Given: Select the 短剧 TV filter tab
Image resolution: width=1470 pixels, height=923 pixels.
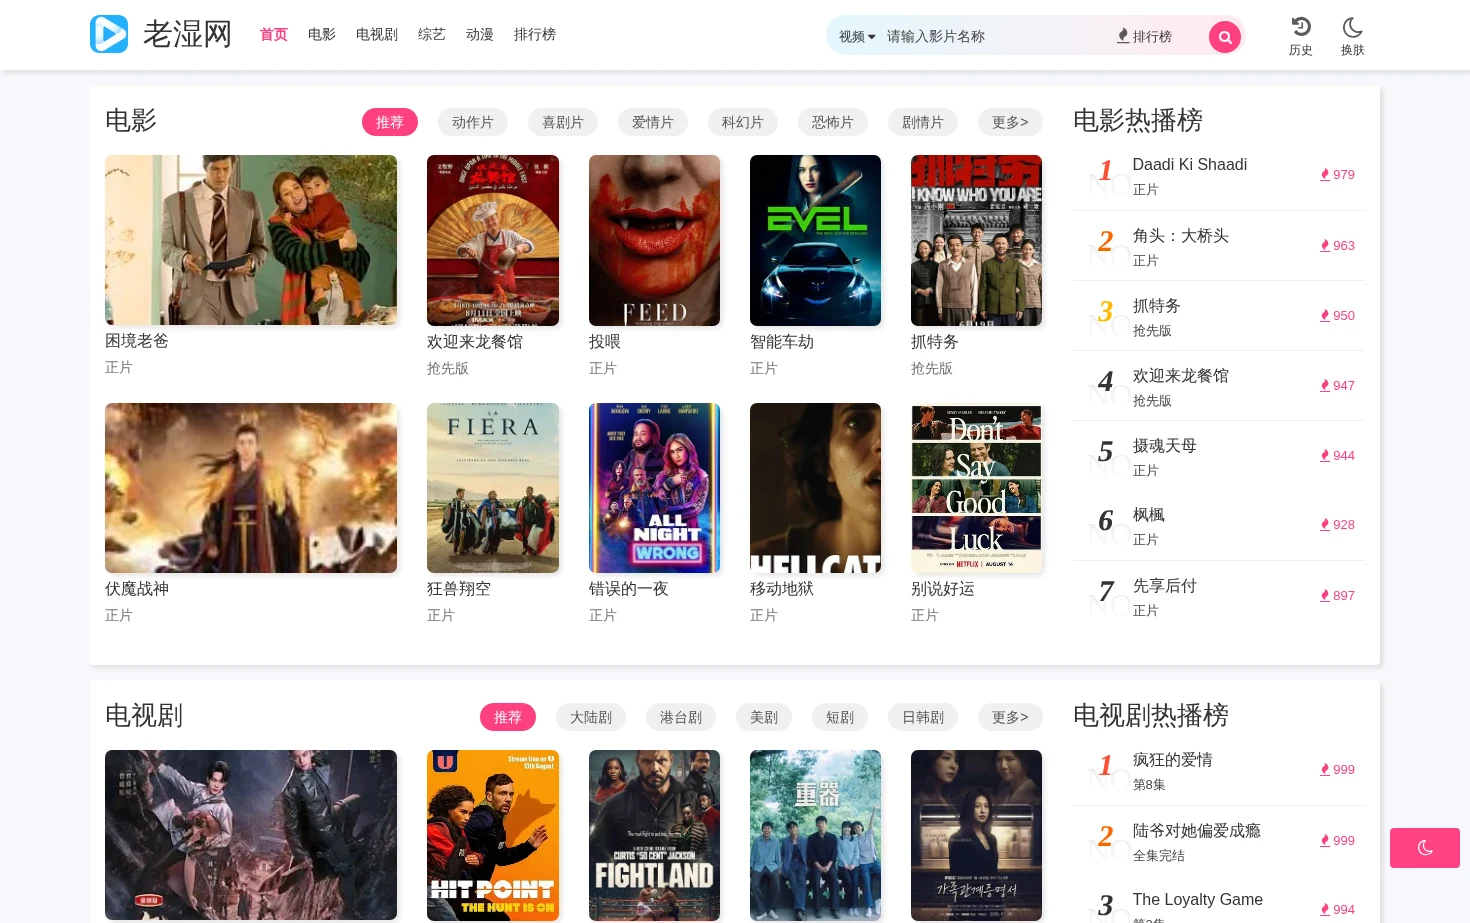Looking at the screenshot, I should [x=840, y=717].
